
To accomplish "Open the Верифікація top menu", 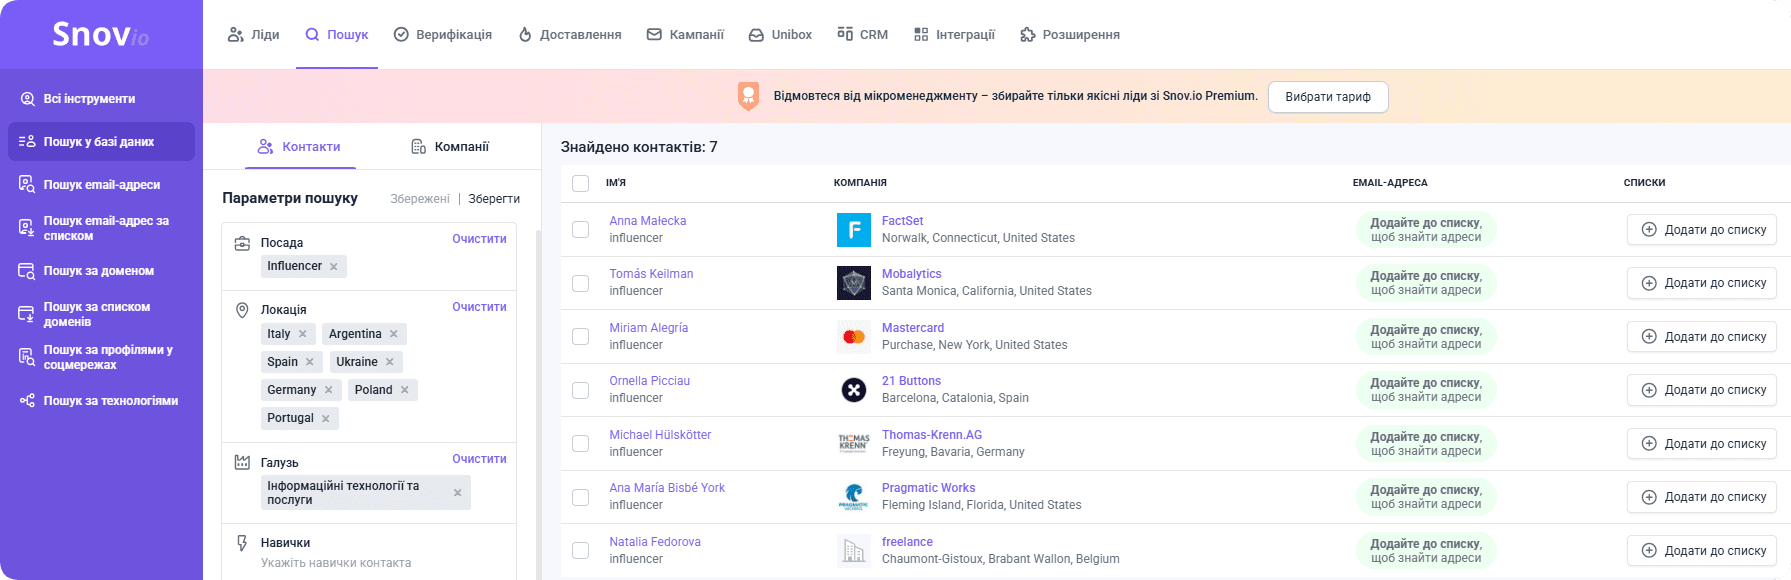I will 442,35.
